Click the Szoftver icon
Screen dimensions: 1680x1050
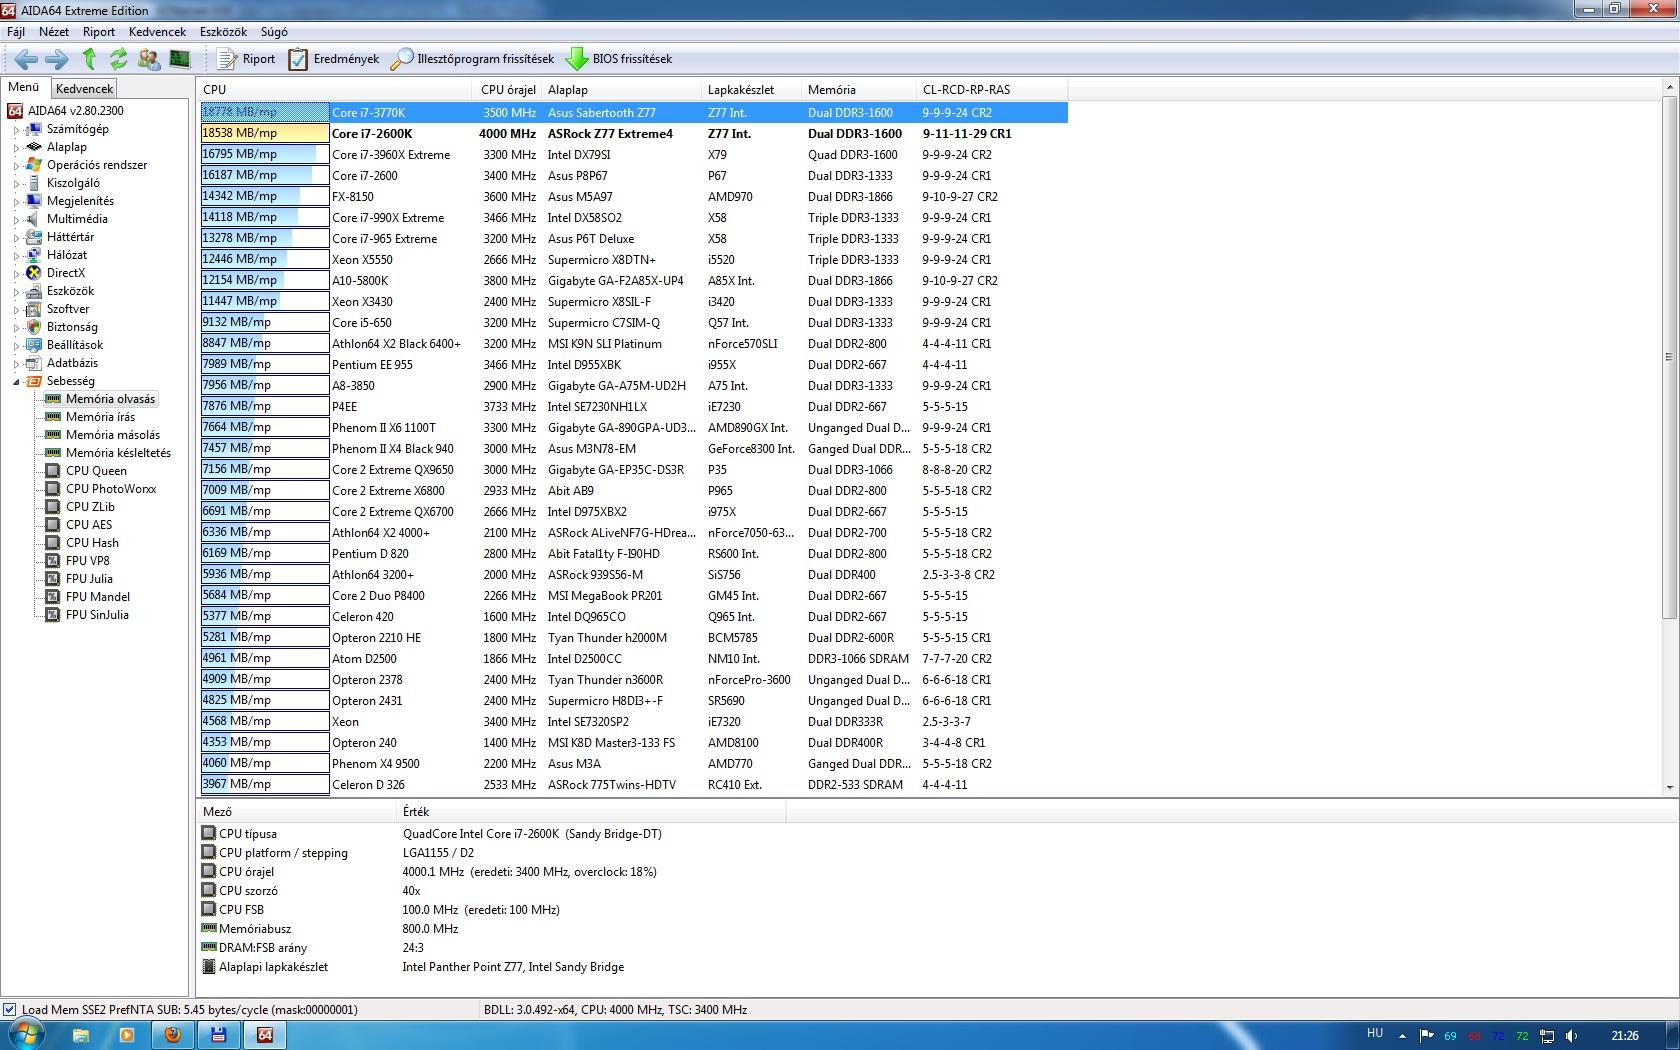pyautogui.click(x=34, y=309)
